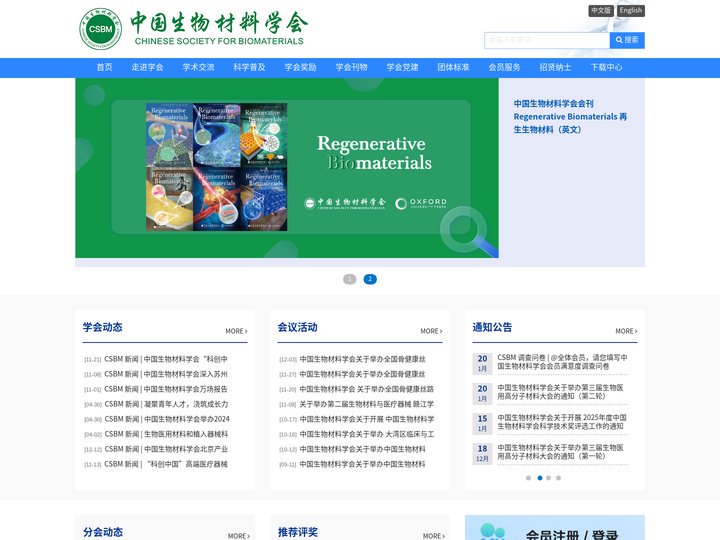Click the 会员注册 / 登录 banner
Image resolution: width=720 pixels, height=540 pixels.
[555, 528]
